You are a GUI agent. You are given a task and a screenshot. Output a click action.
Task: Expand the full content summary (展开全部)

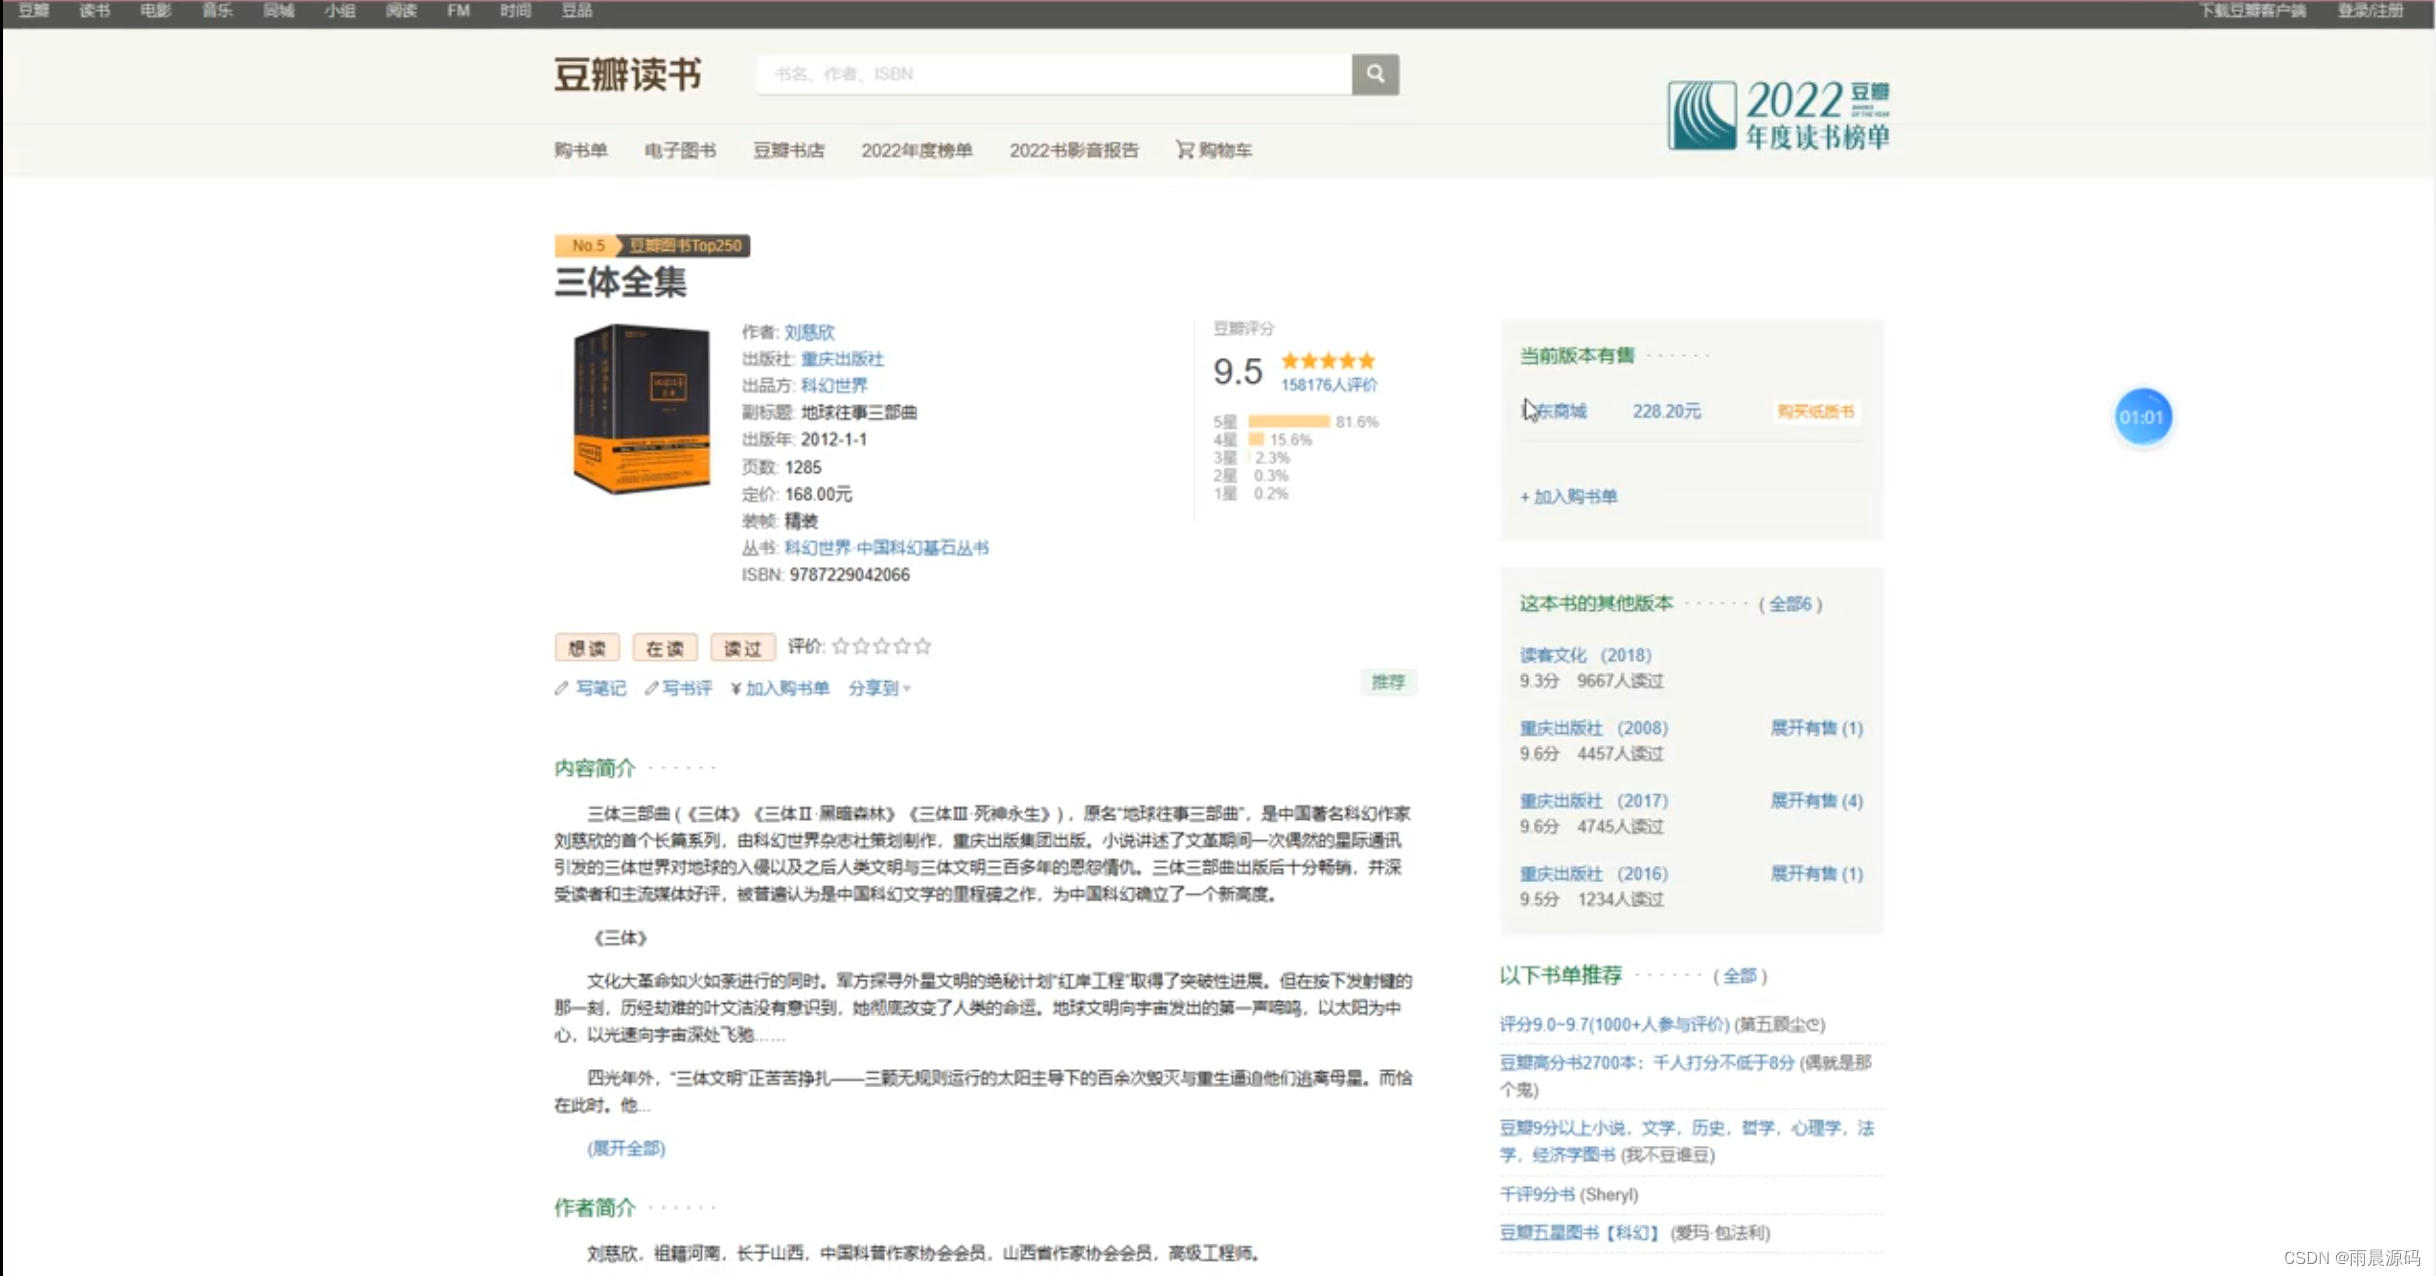point(626,1148)
